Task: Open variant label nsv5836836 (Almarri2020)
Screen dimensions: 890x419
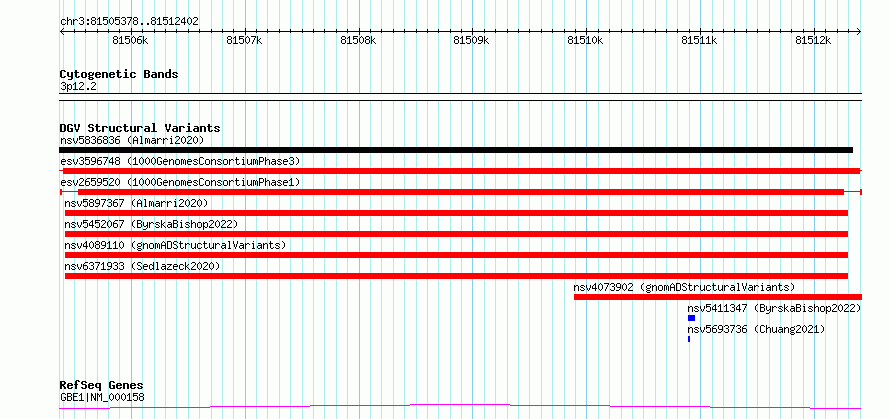Action: pyautogui.click(x=132, y=140)
